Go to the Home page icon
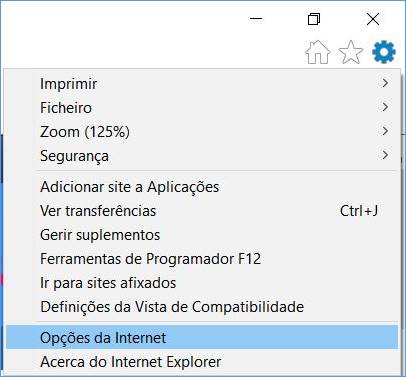406x377 pixels. point(318,52)
